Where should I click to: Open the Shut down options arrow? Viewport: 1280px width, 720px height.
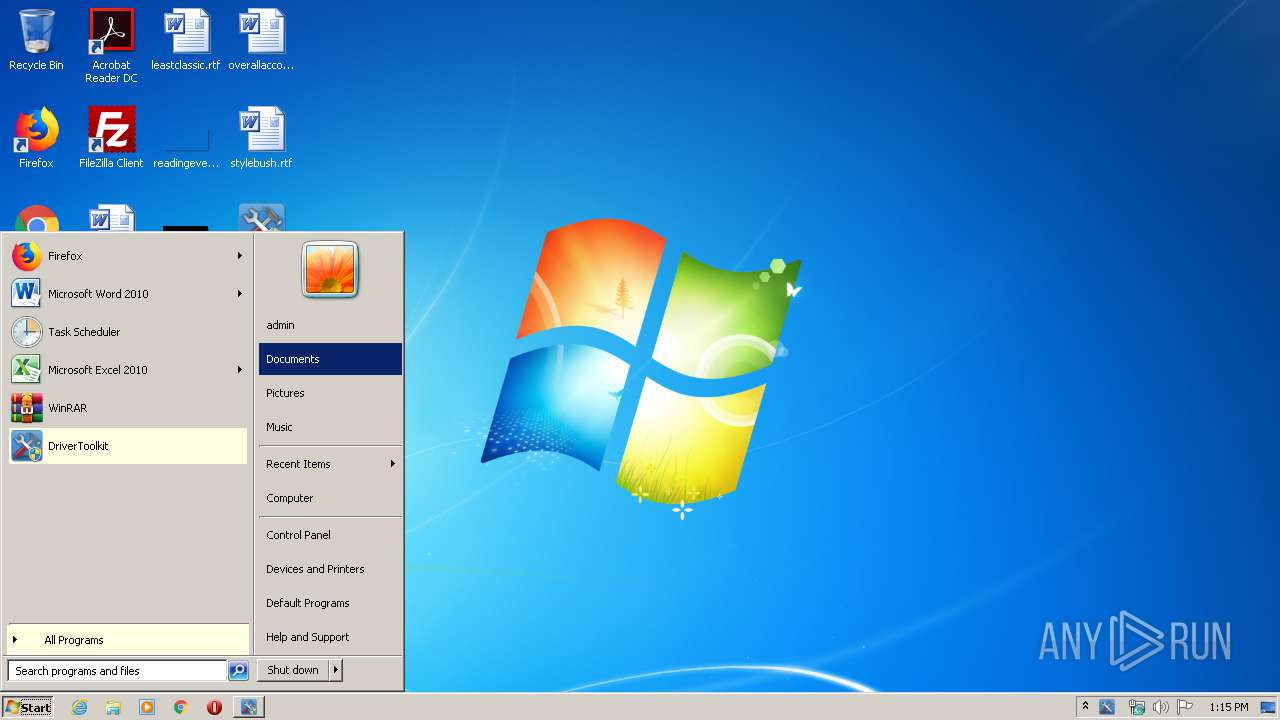[336, 670]
